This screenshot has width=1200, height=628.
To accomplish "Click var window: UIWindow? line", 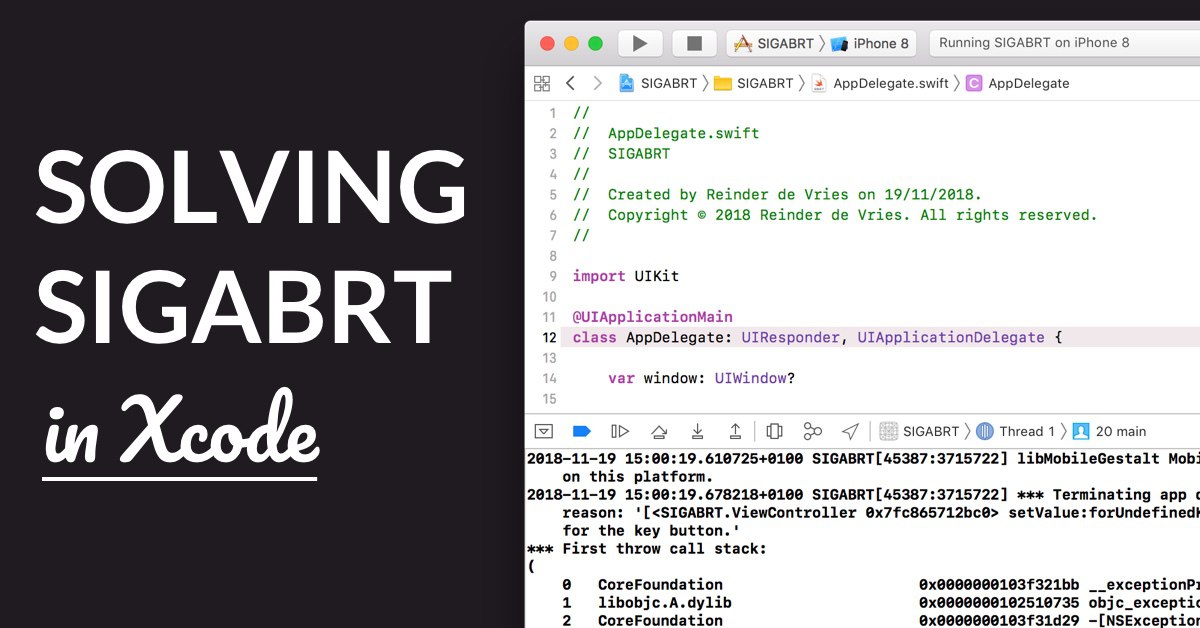I will coord(701,378).
